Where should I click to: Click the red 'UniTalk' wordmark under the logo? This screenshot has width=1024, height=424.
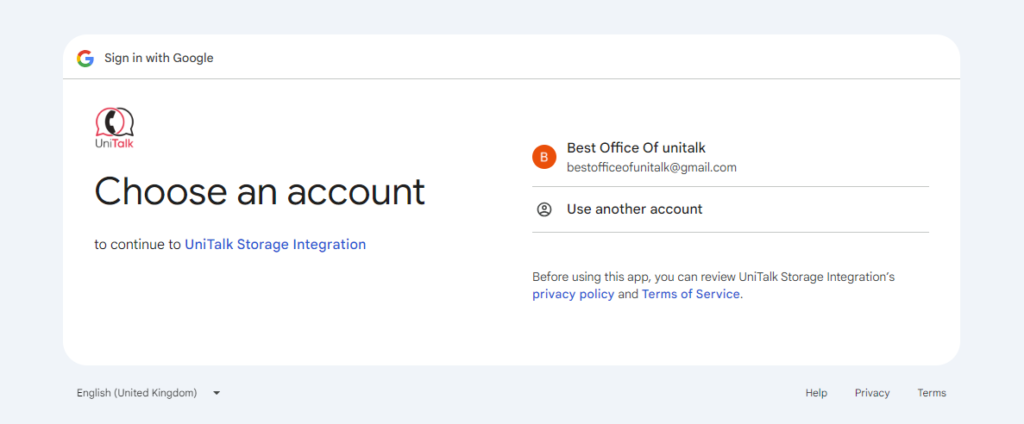click(x=115, y=144)
